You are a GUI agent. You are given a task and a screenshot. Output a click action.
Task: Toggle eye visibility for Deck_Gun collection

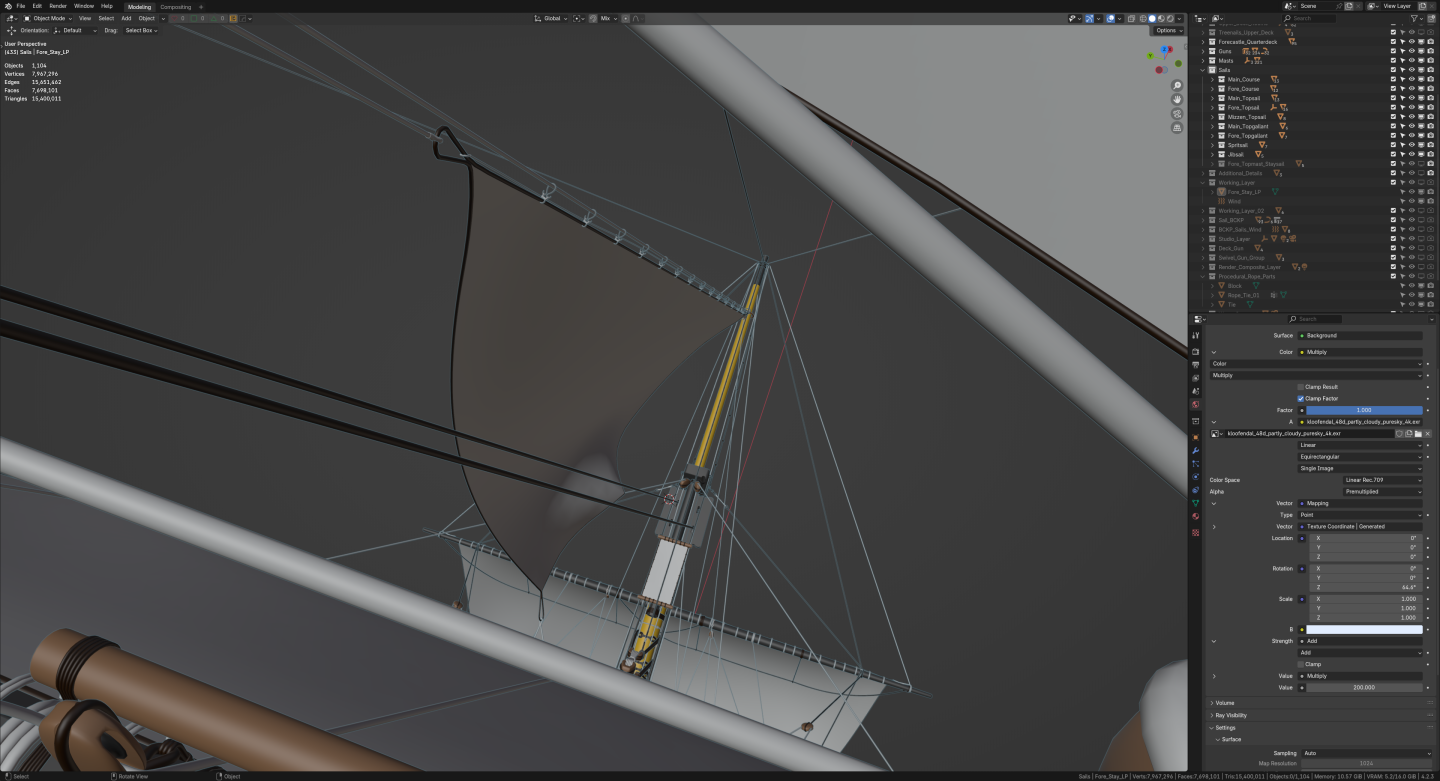click(1412, 248)
